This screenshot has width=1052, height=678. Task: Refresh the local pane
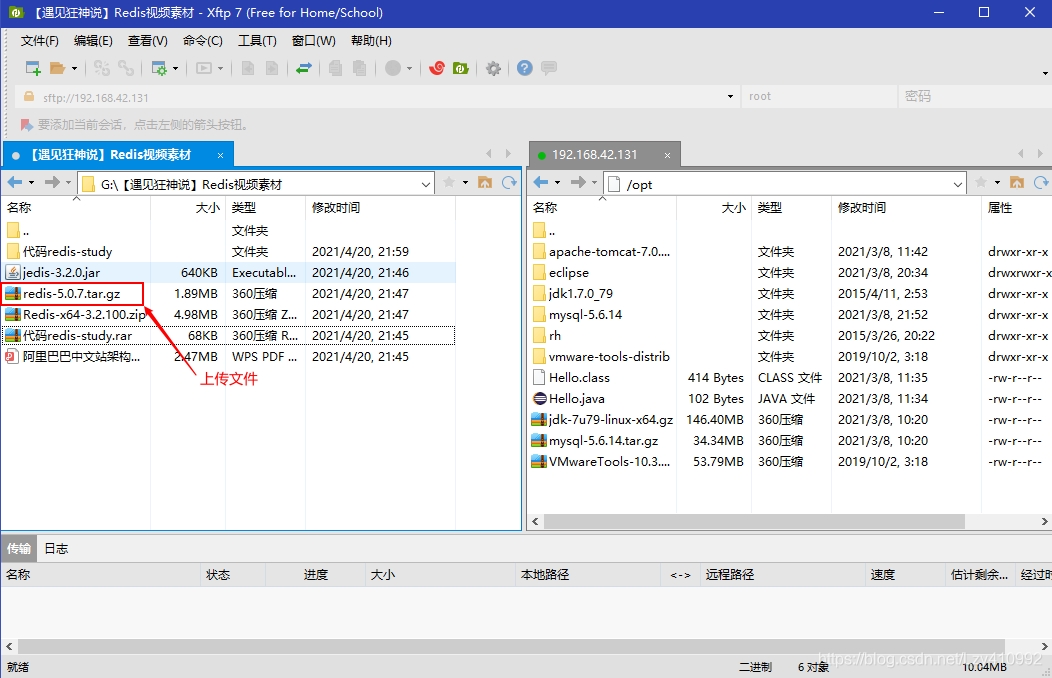509,182
